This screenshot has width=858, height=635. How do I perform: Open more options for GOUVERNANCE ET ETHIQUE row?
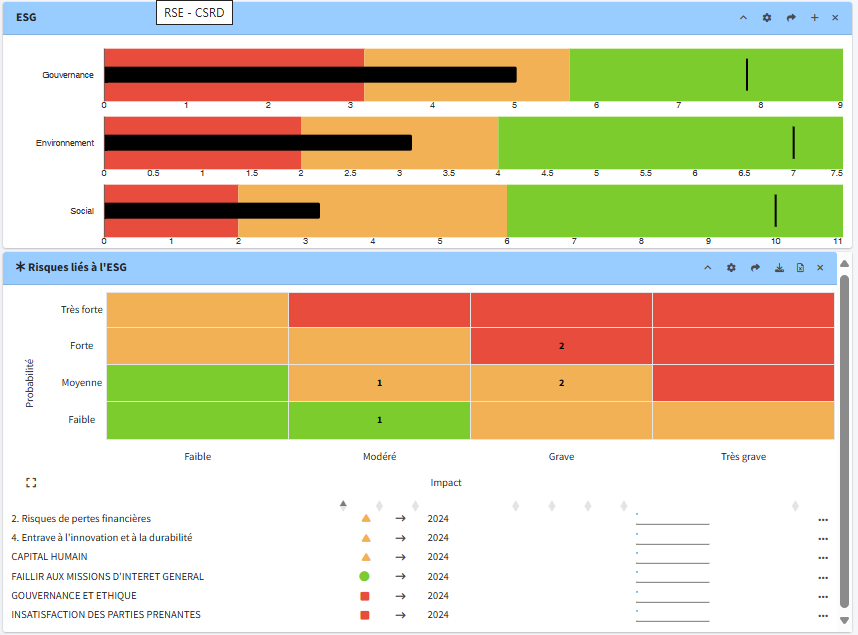click(823, 596)
